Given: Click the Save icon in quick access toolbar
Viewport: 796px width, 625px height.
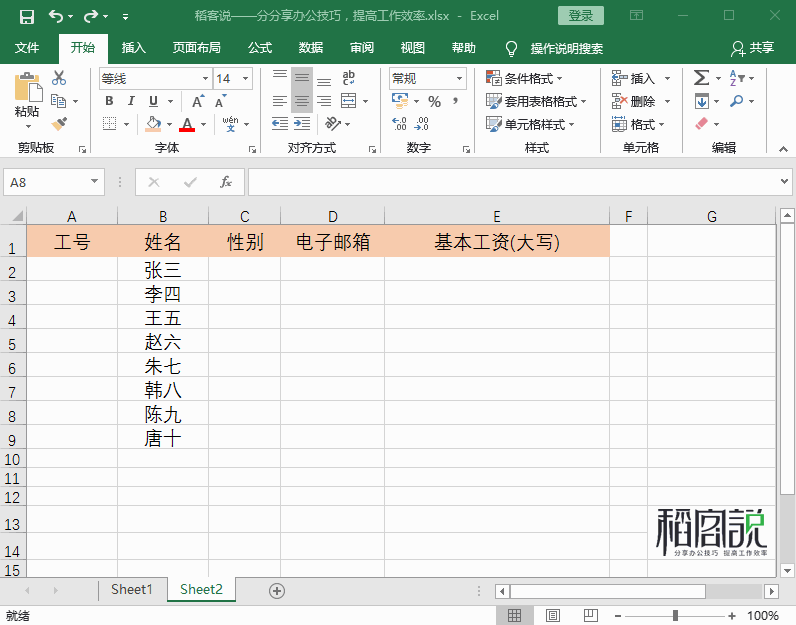Looking at the screenshot, I should coord(26,17).
